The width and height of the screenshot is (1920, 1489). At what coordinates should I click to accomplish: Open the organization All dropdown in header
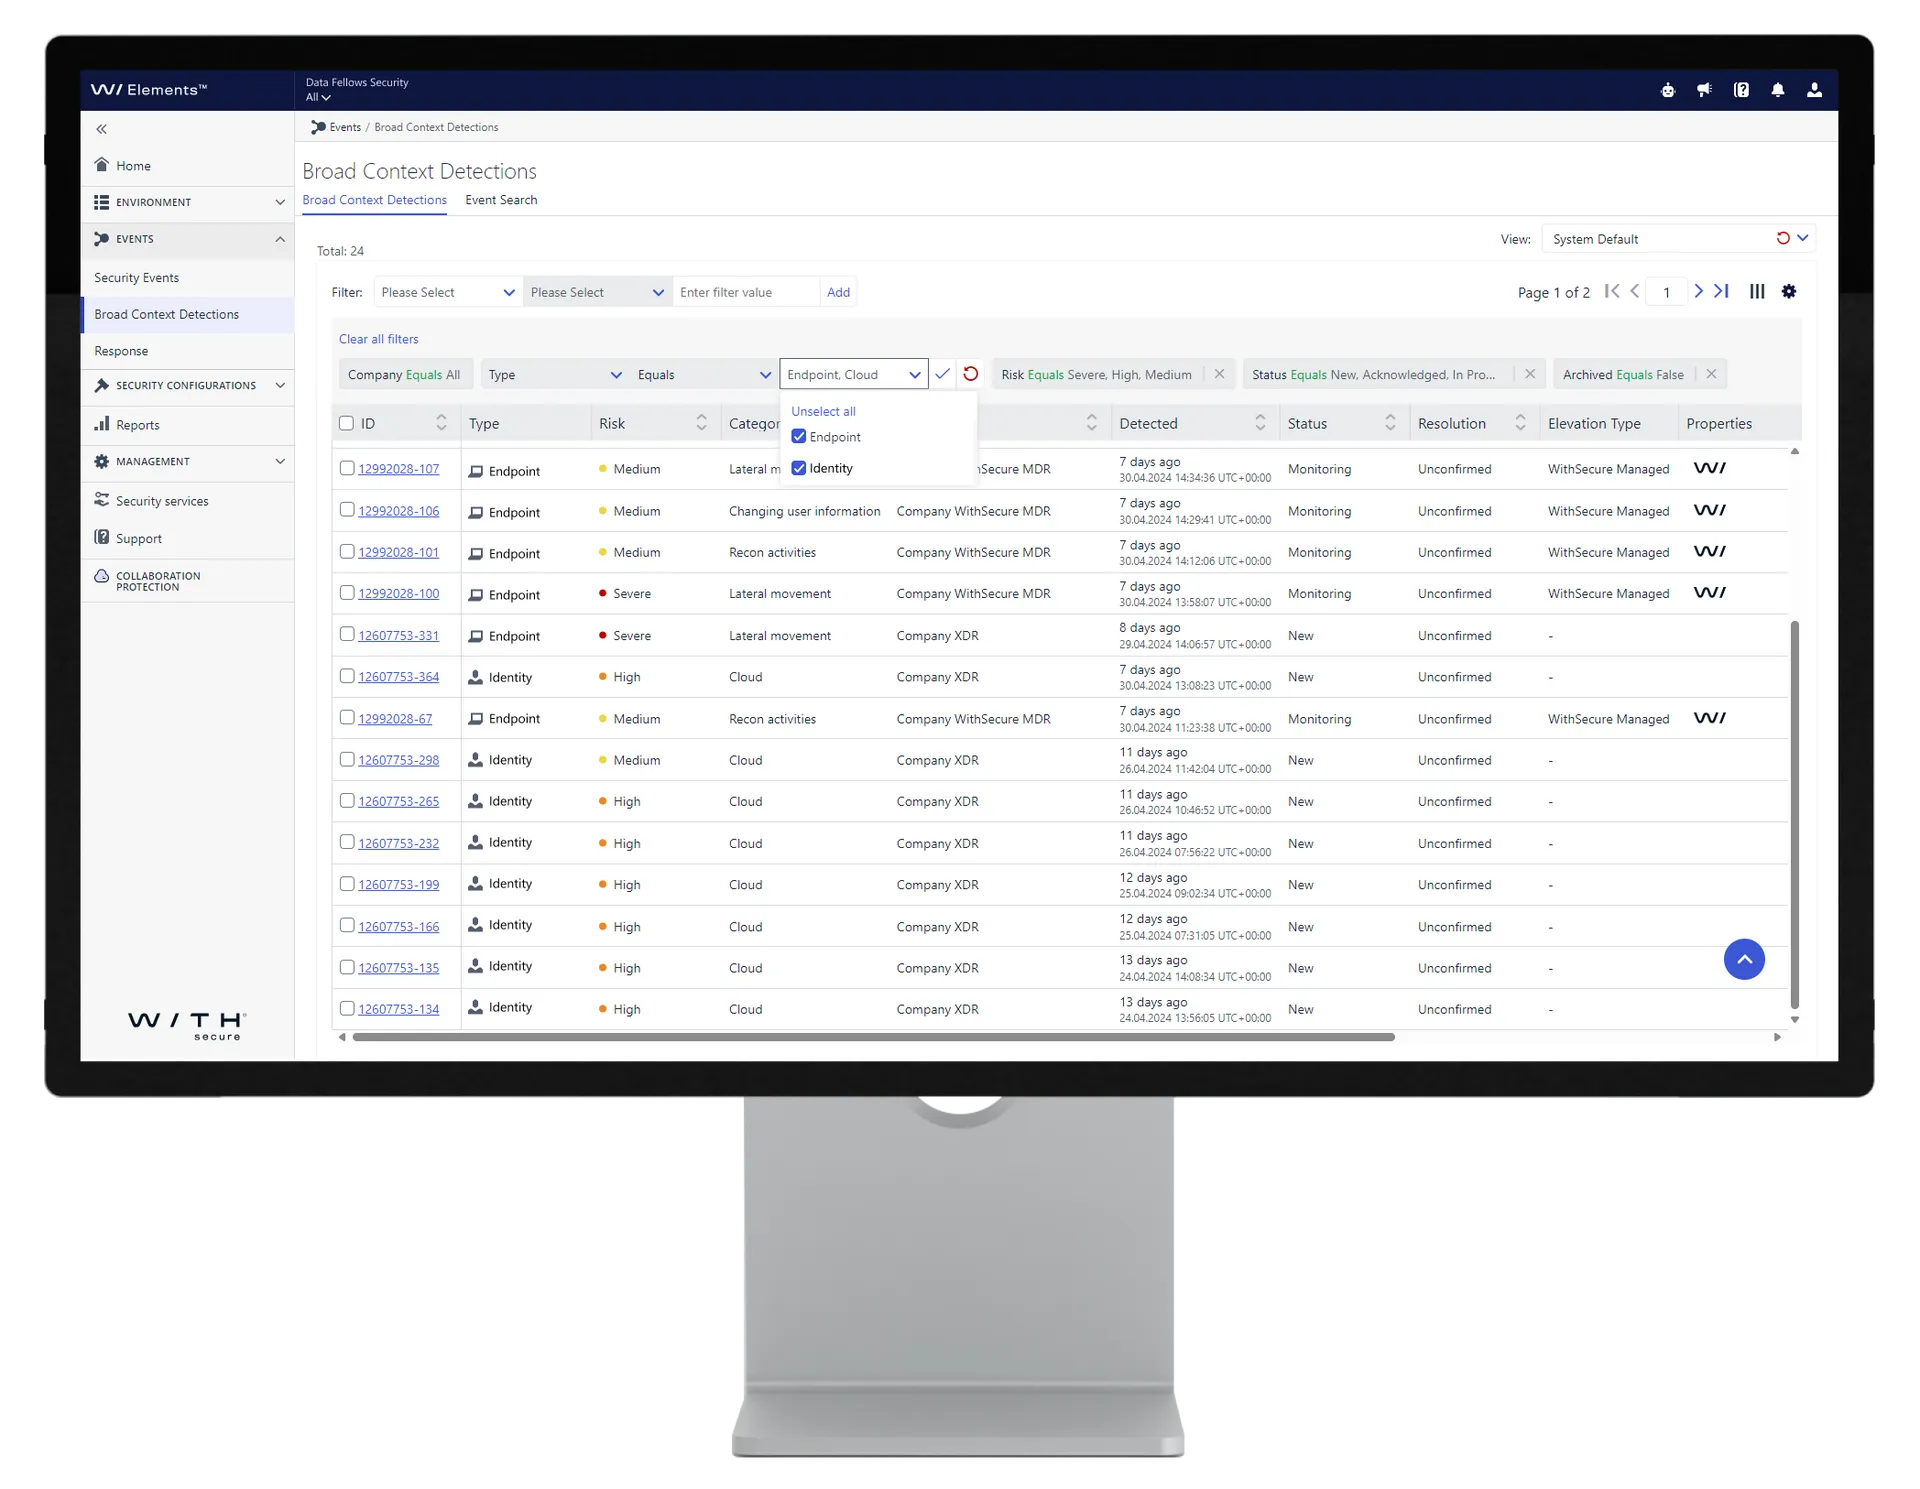click(x=318, y=97)
